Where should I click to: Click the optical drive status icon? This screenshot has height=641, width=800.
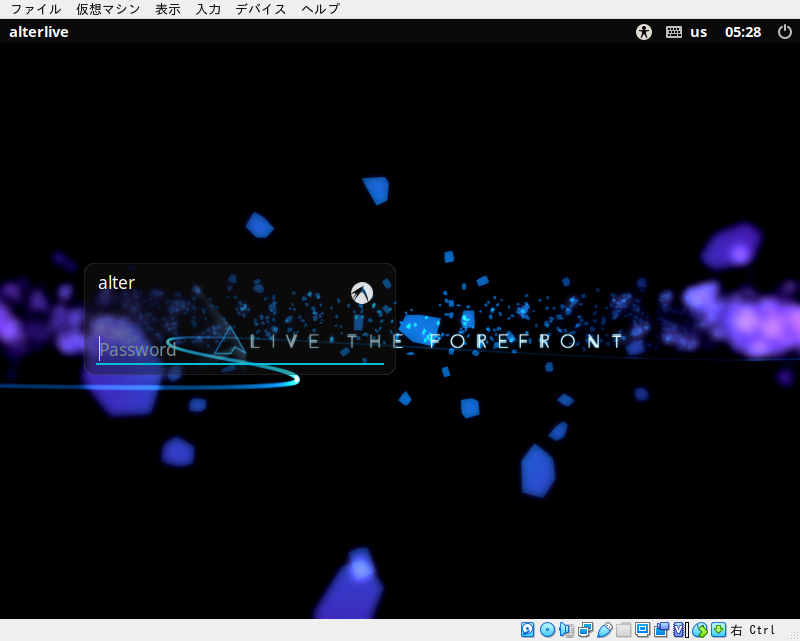click(546, 630)
